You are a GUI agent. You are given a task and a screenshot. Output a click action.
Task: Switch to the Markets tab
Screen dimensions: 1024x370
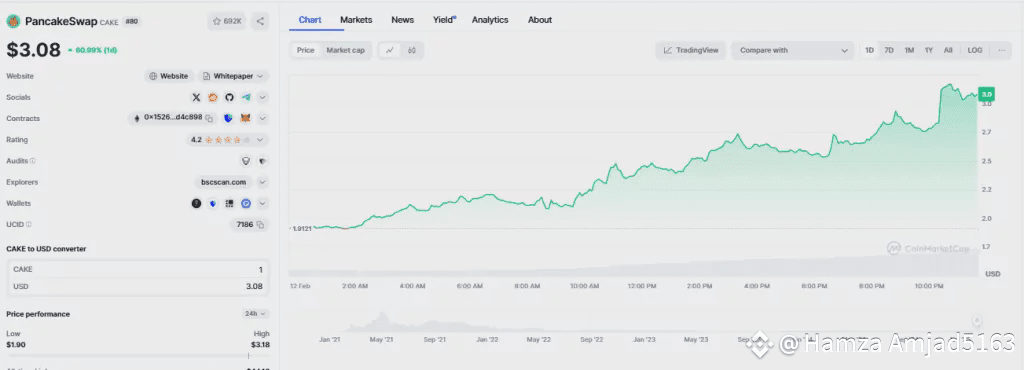pyautogui.click(x=356, y=20)
